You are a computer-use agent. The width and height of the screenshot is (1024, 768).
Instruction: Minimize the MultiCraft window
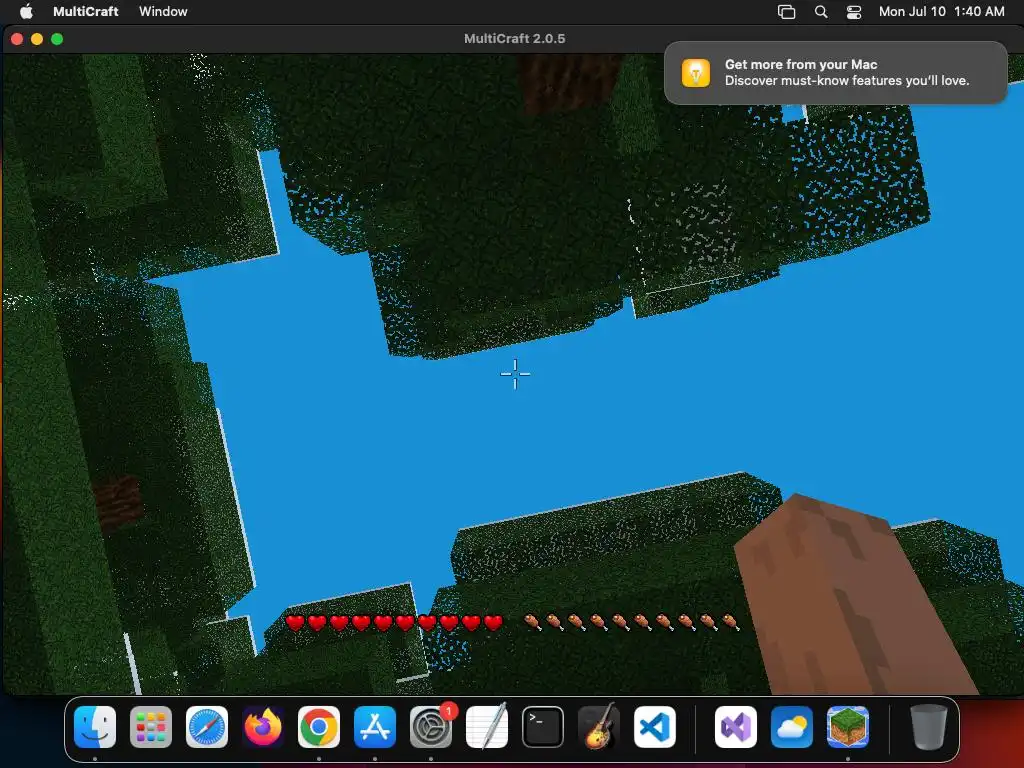point(37,39)
